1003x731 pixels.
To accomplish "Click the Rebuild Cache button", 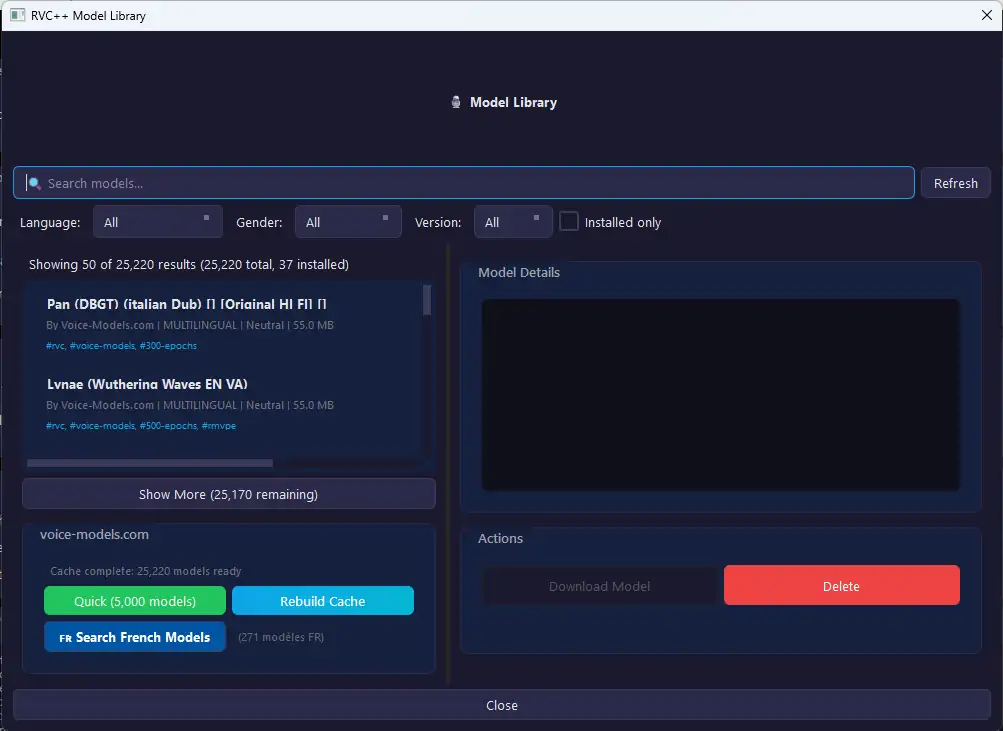I will click(x=322, y=601).
